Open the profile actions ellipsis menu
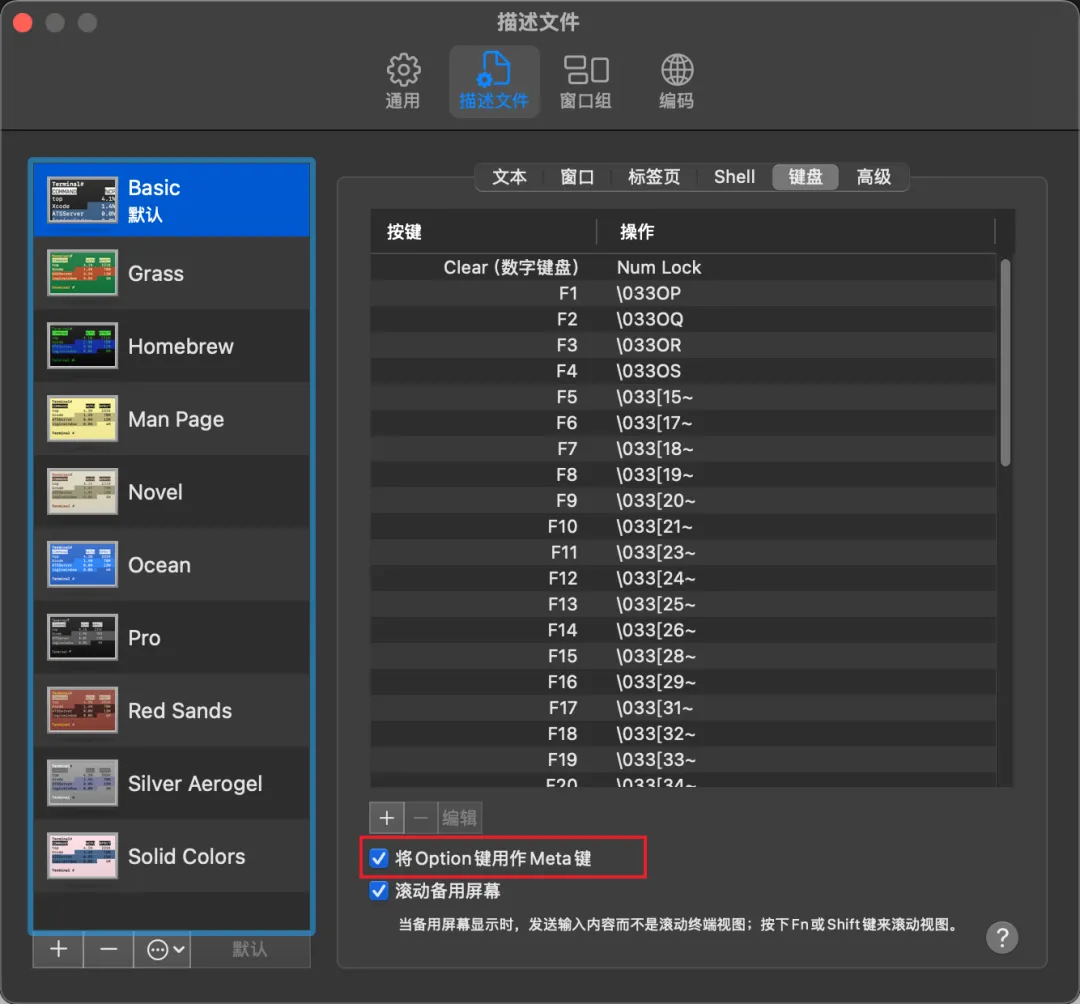The height and width of the screenshot is (1004, 1080). pyautogui.click(x=162, y=950)
